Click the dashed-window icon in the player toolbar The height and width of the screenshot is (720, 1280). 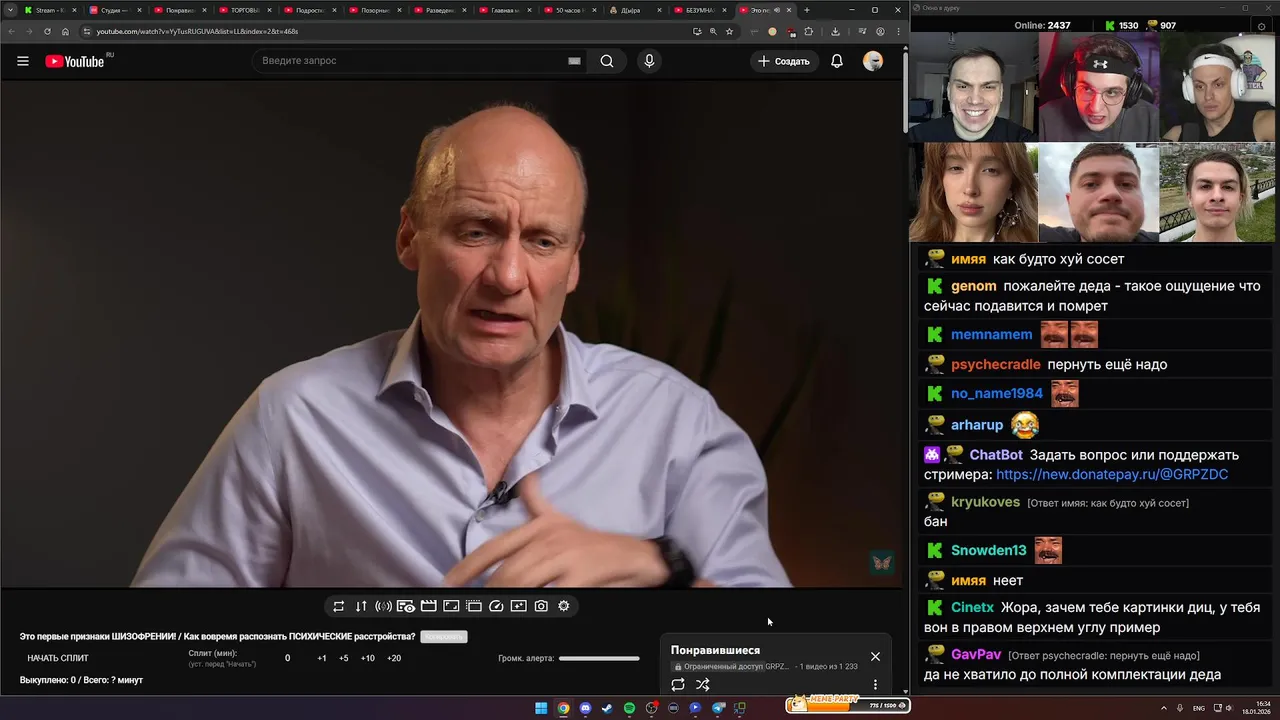click(474, 606)
